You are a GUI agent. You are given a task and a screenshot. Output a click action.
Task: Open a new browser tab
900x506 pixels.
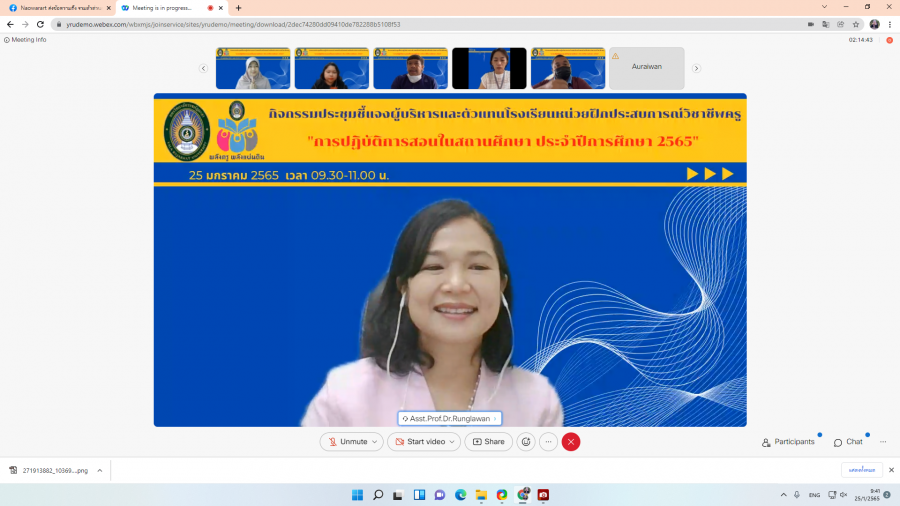coord(238,8)
